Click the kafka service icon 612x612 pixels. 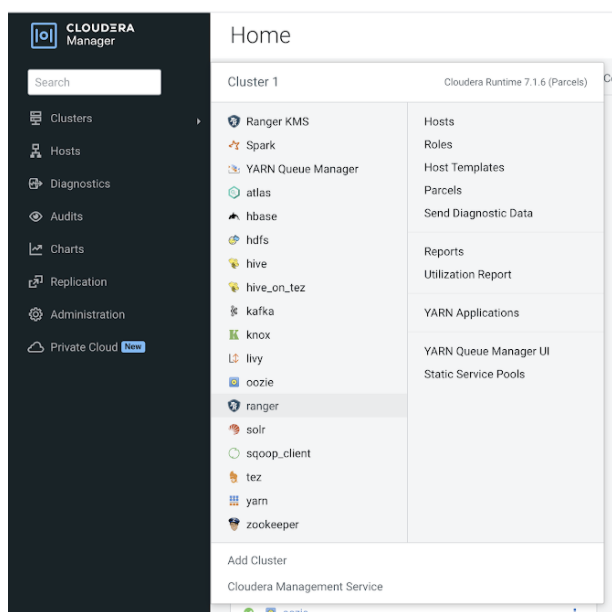[x=233, y=312]
